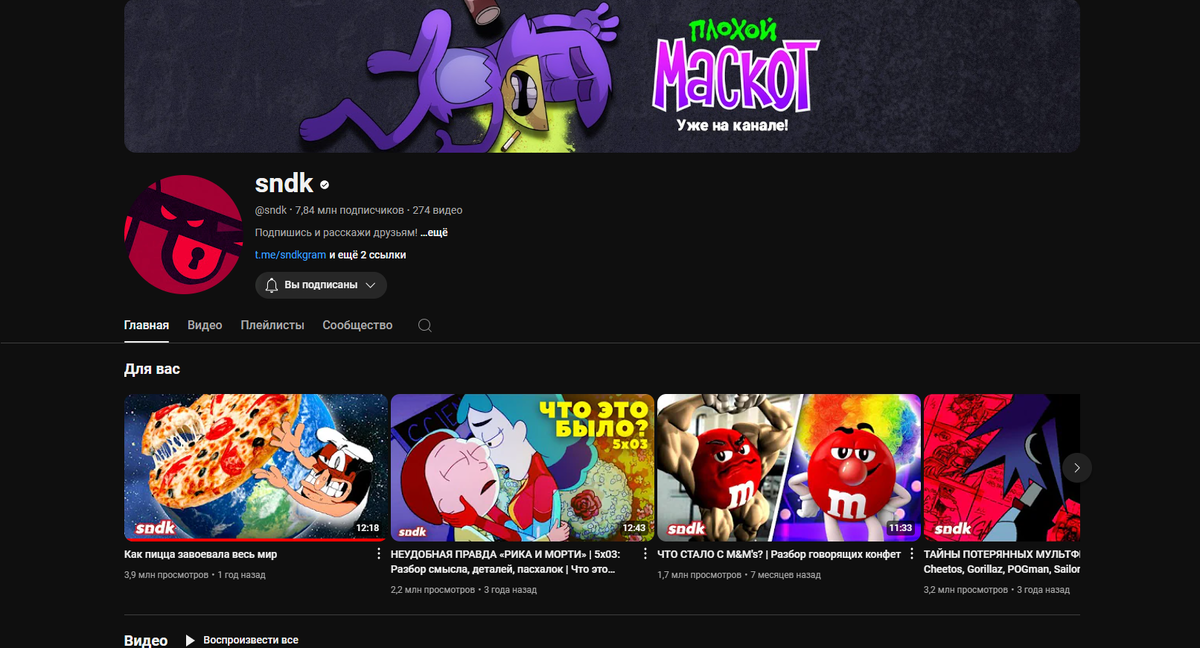
Task: Open the title Как пицца завоевала весь мир
Action: click(x=200, y=554)
